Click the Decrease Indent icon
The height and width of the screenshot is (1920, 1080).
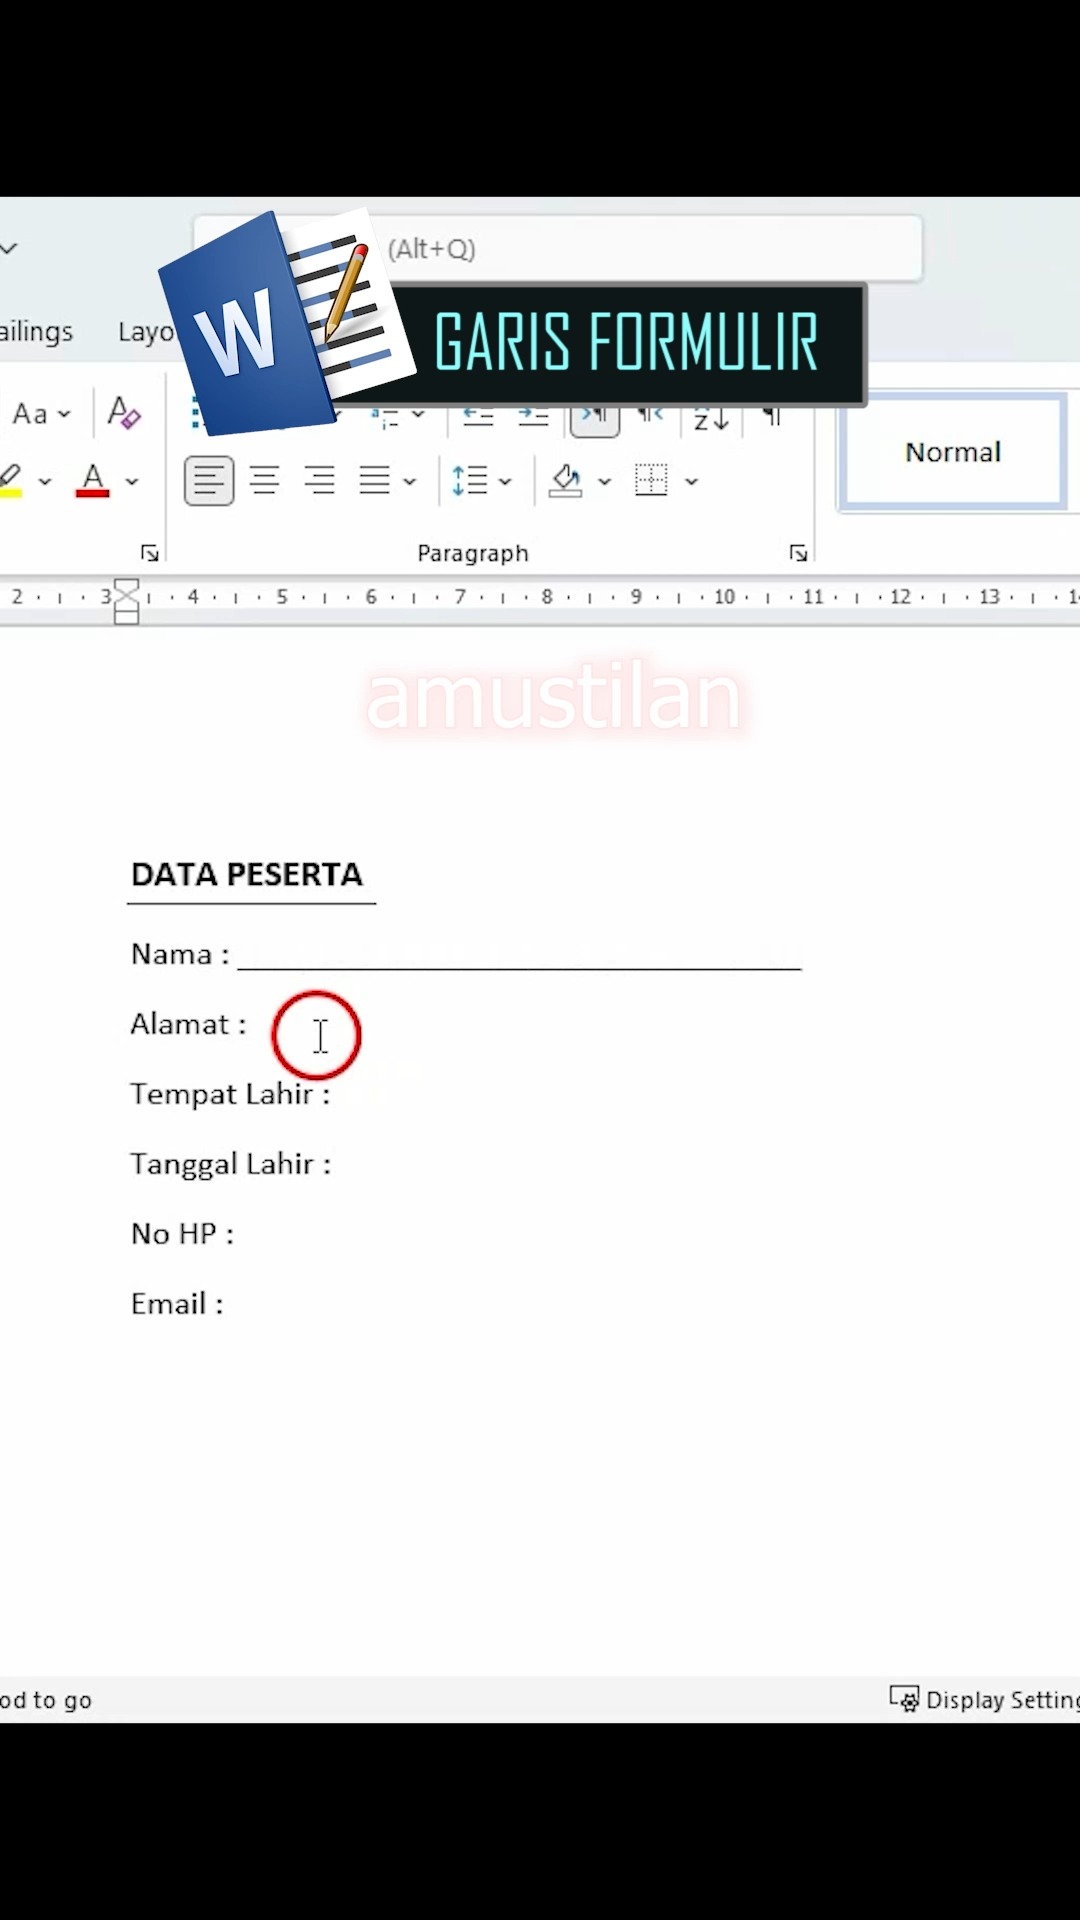click(x=478, y=417)
